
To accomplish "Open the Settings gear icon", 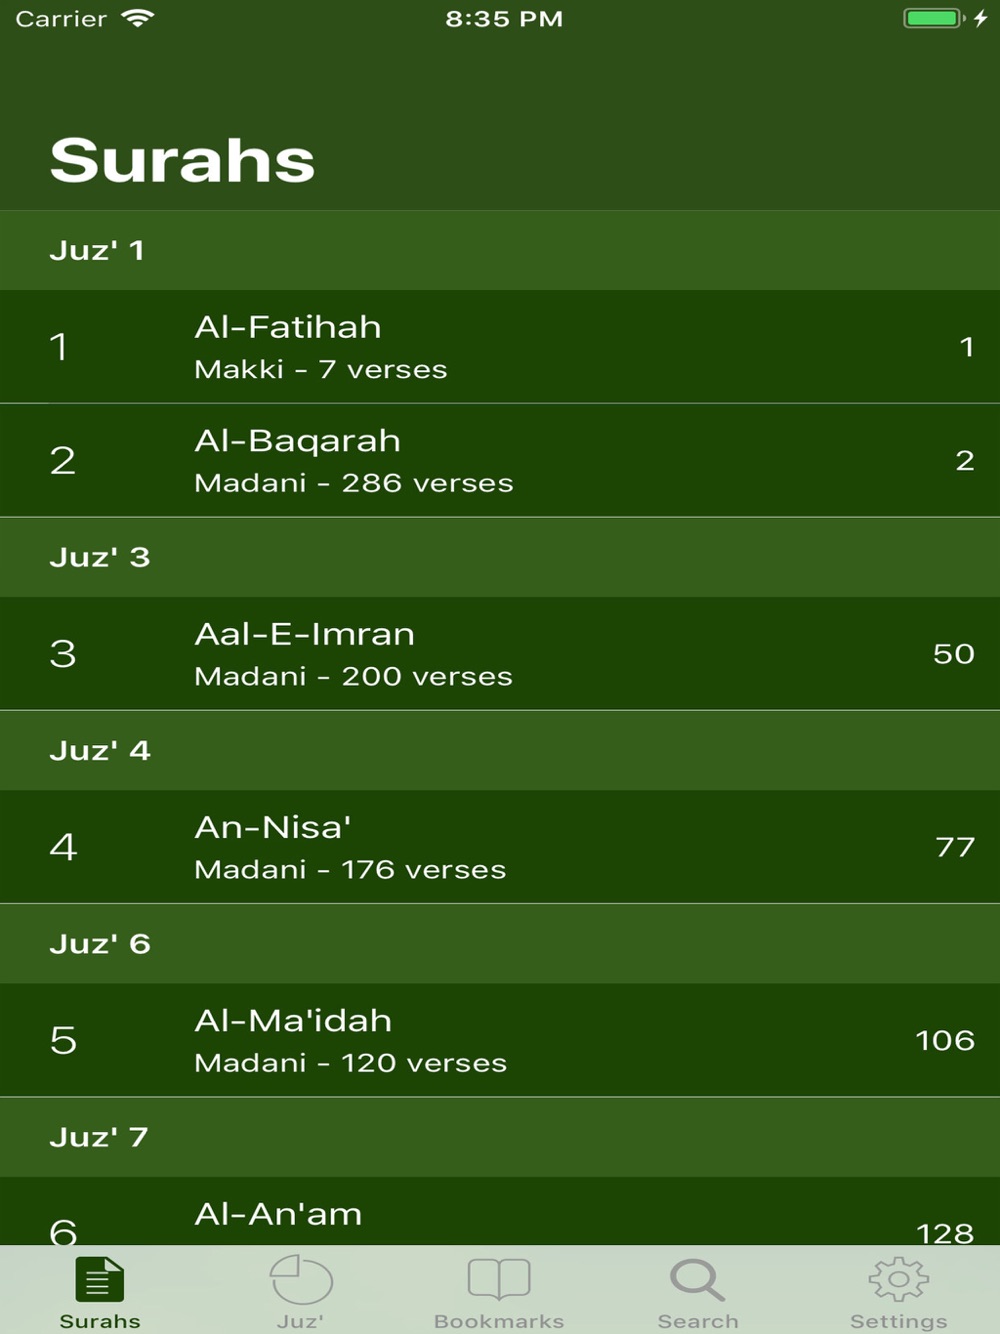I will (x=898, y=1280).
